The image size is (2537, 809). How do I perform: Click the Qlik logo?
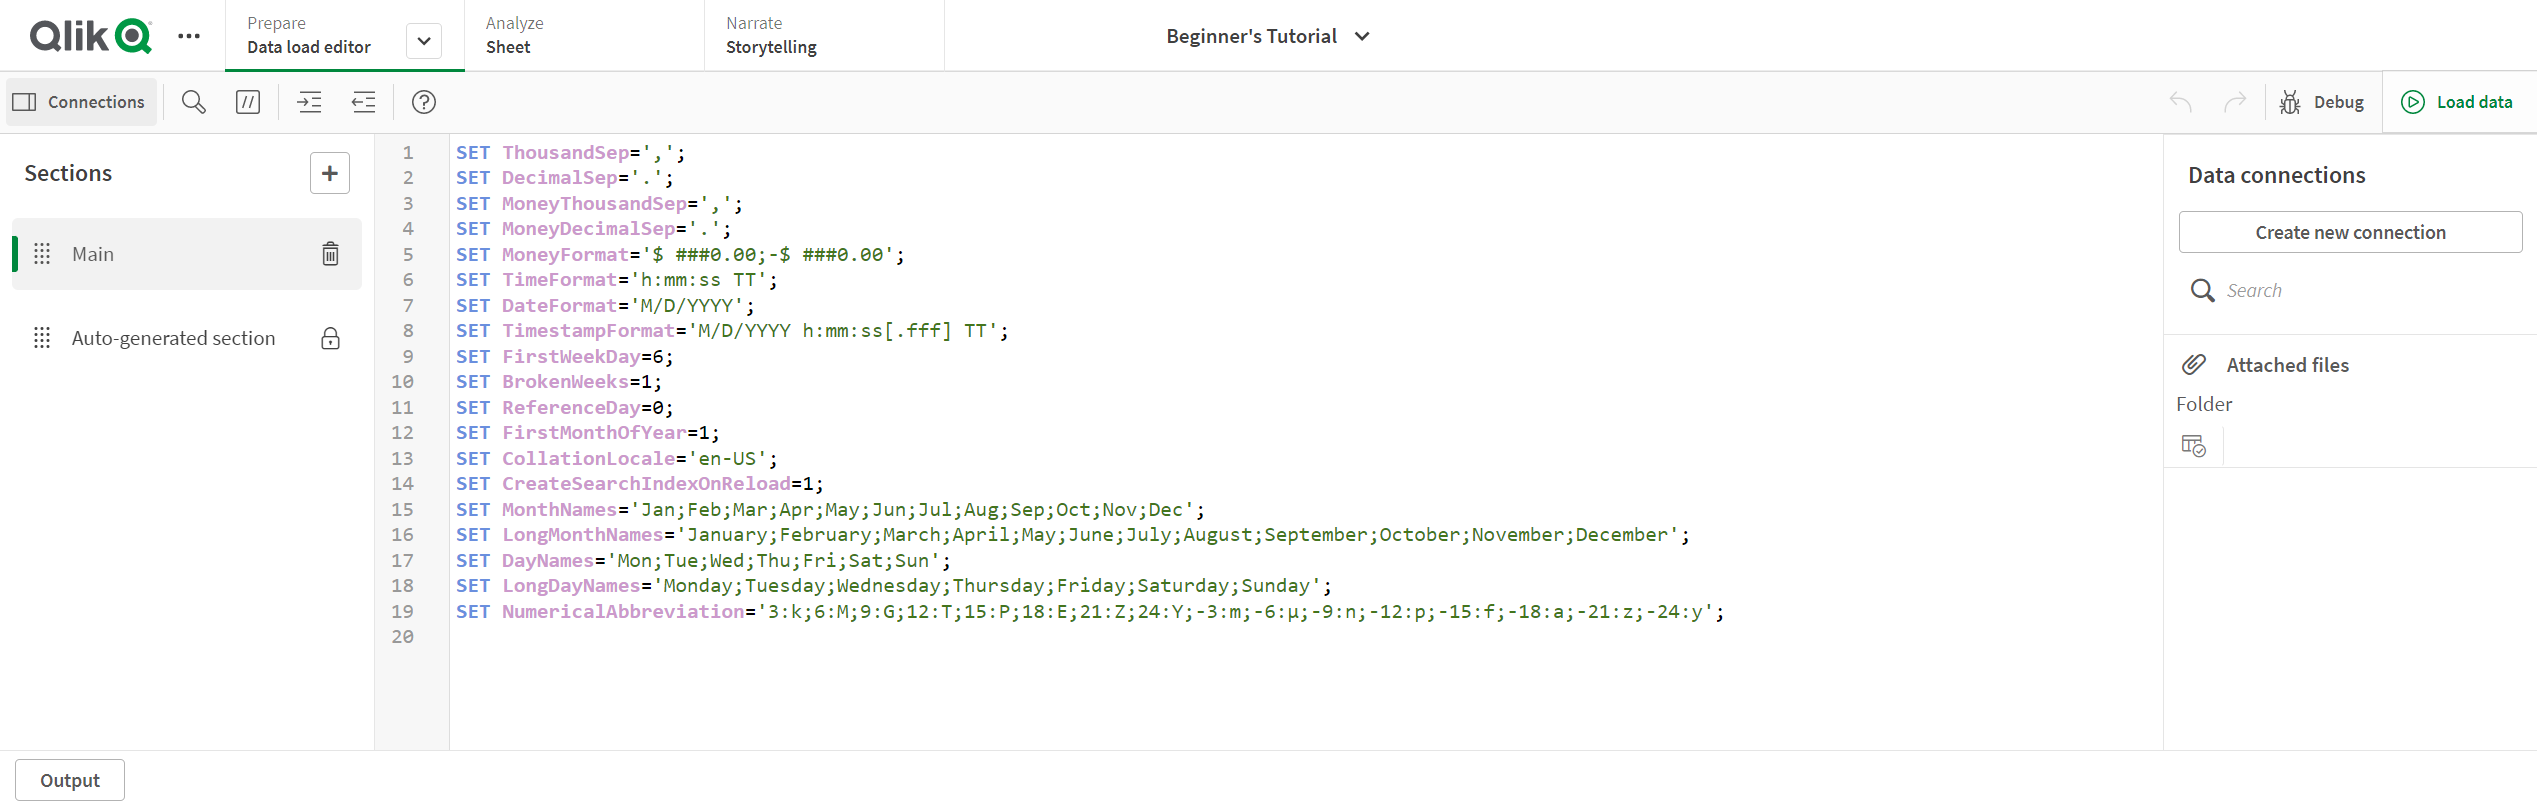(91, 36)
